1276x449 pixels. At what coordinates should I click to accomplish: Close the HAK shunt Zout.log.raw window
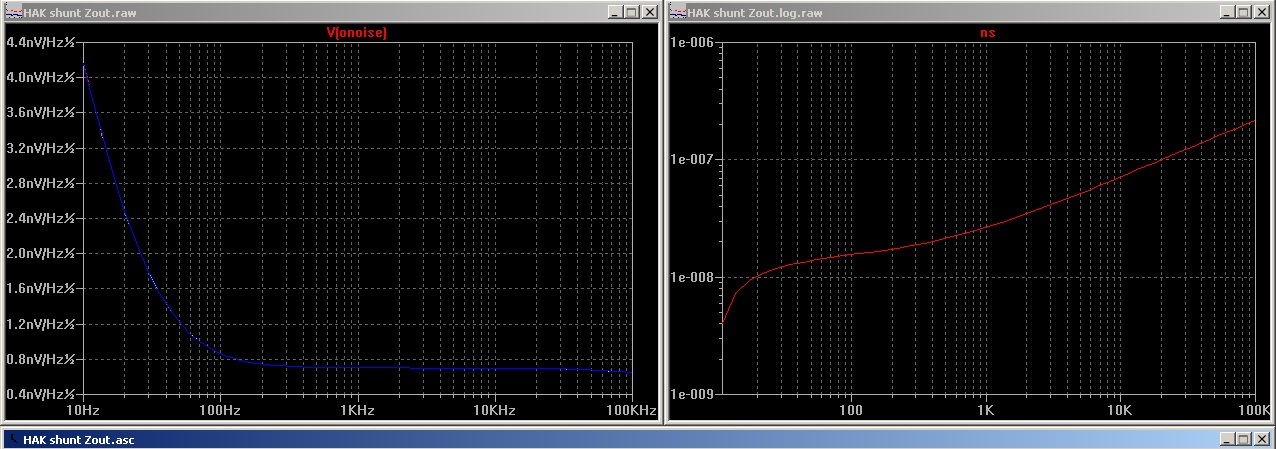pyautogui.click(x=1263, y=12)
